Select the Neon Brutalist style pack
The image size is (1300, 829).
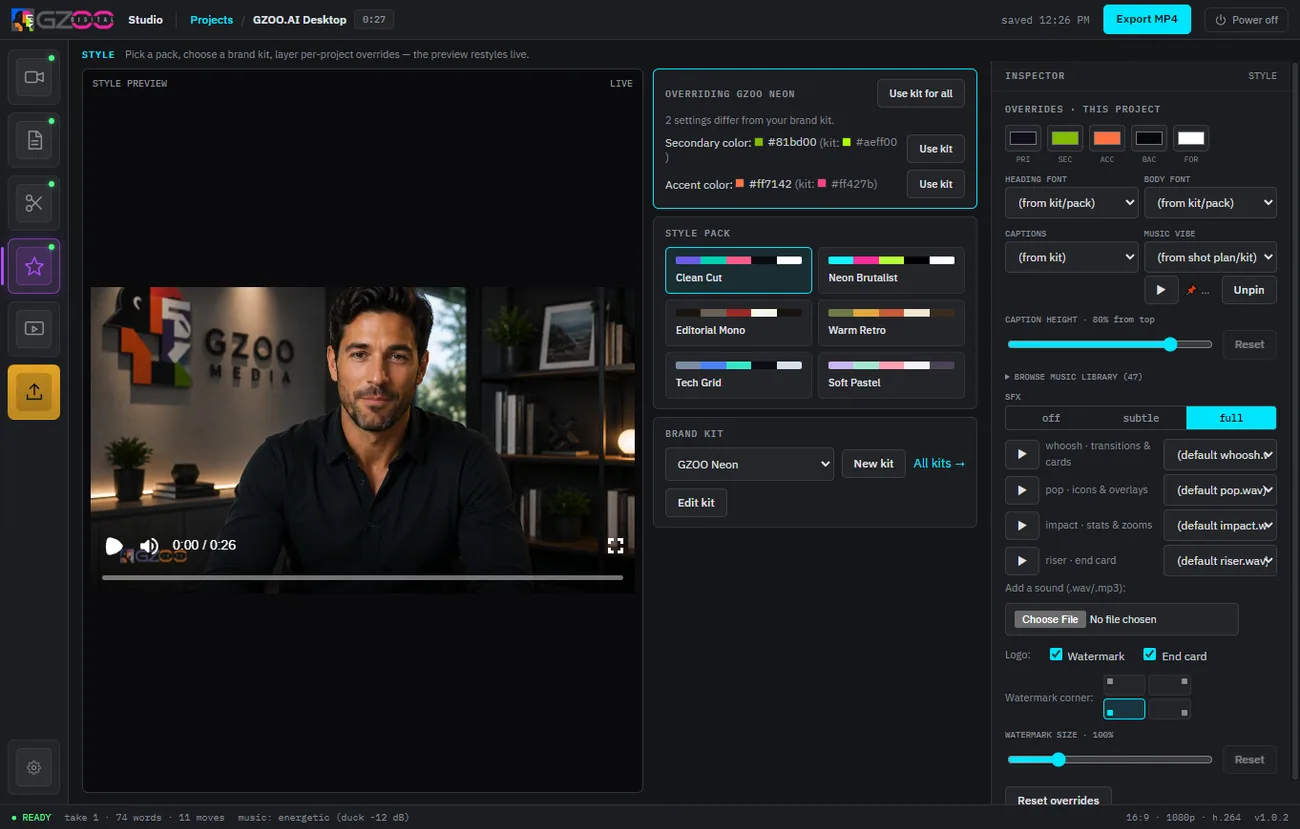891,270
